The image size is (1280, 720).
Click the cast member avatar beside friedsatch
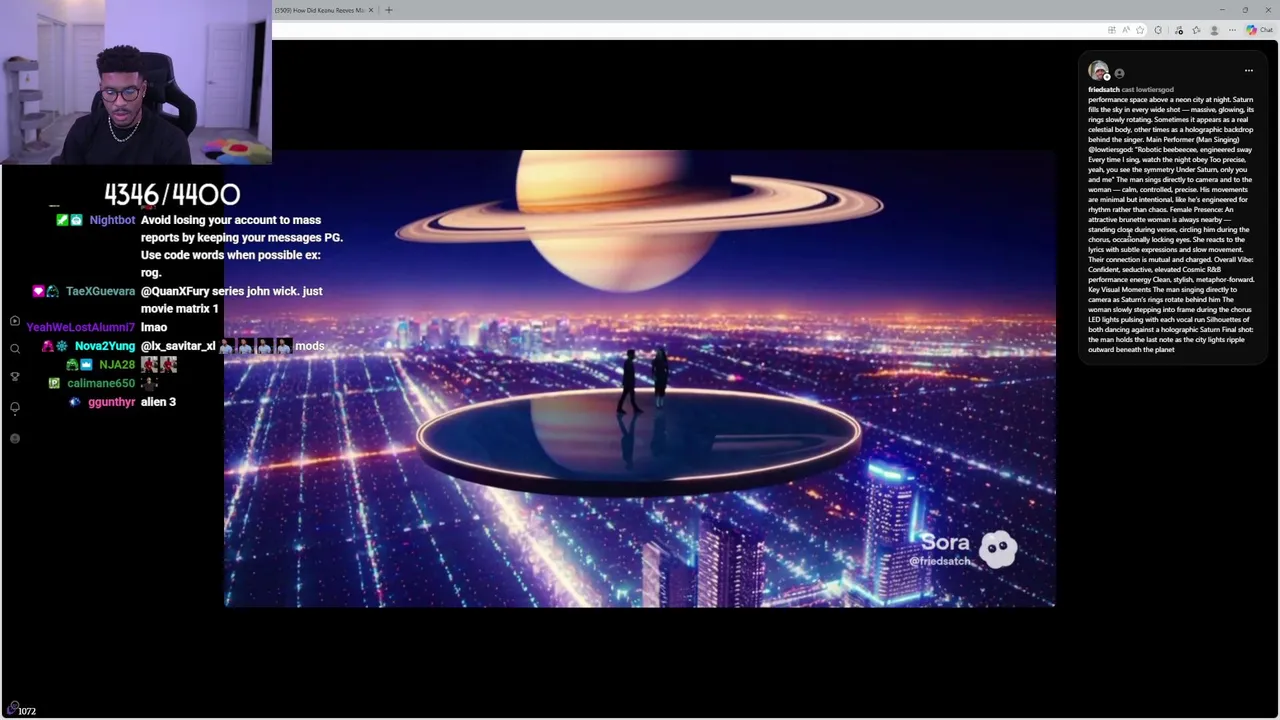click(1119, 74)
